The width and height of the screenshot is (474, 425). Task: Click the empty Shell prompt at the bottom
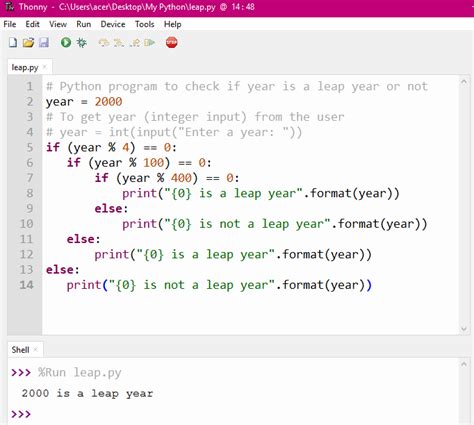[x=21, y=414]
